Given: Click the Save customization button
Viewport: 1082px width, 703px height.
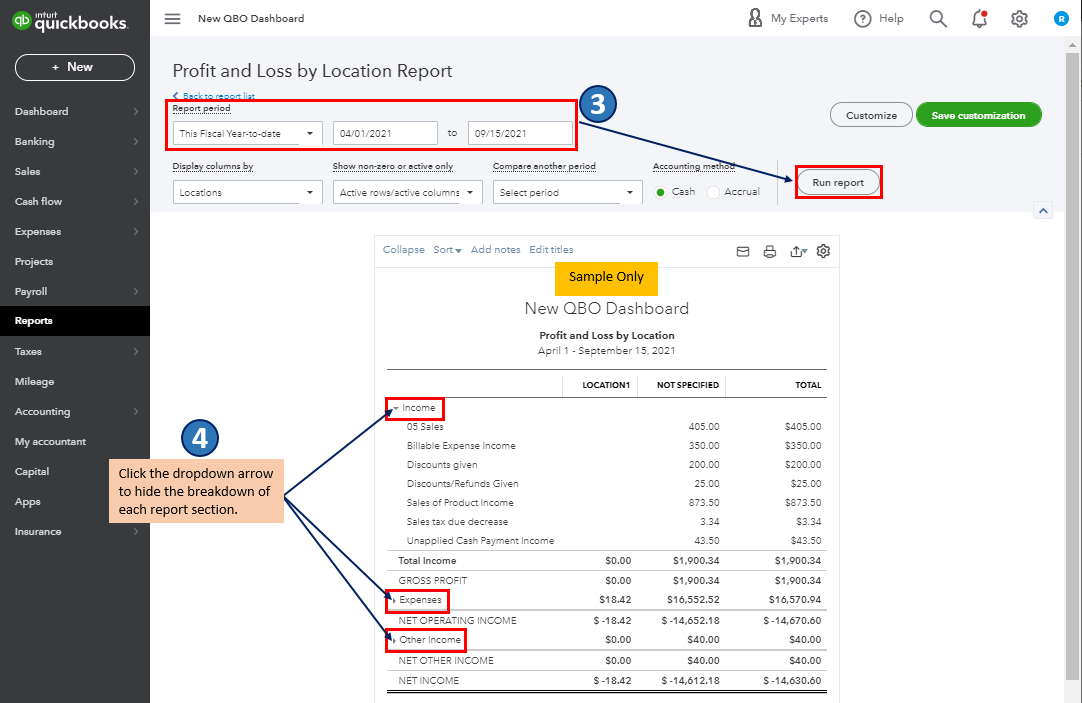Looking at the screenshot, I should (978, 115).
